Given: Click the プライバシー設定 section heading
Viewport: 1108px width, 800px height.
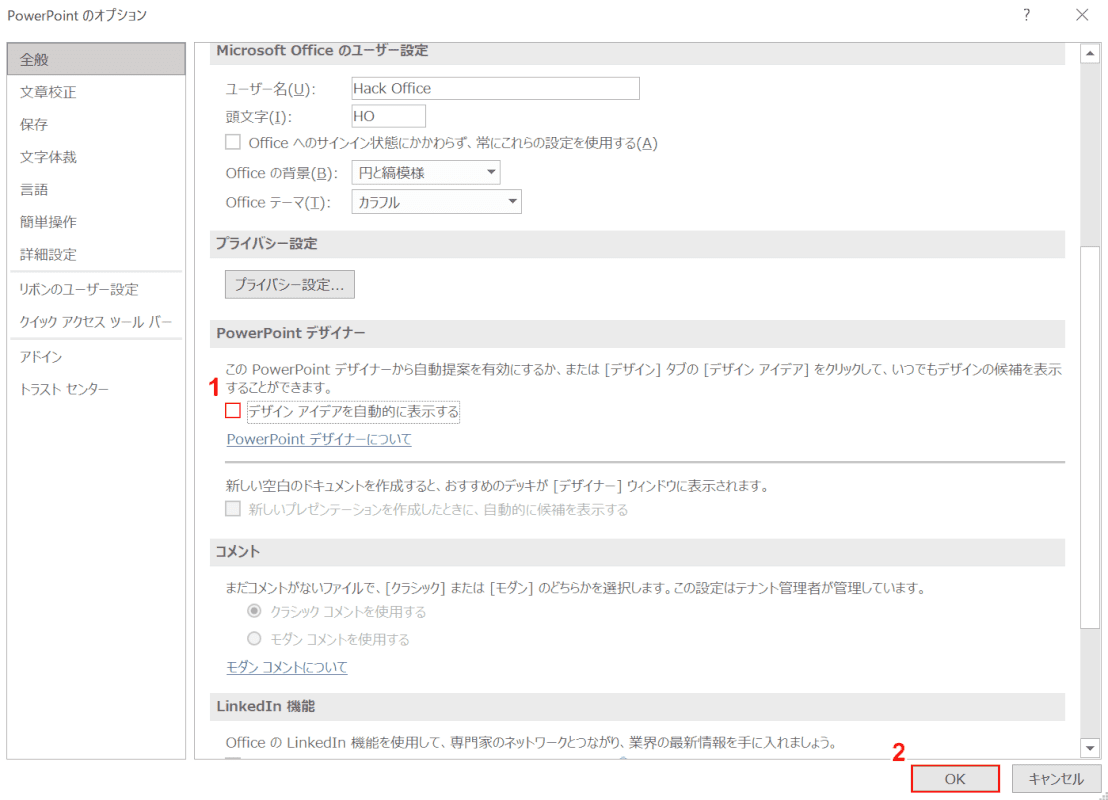Looking at the screenshot, I should click(266, 244).
